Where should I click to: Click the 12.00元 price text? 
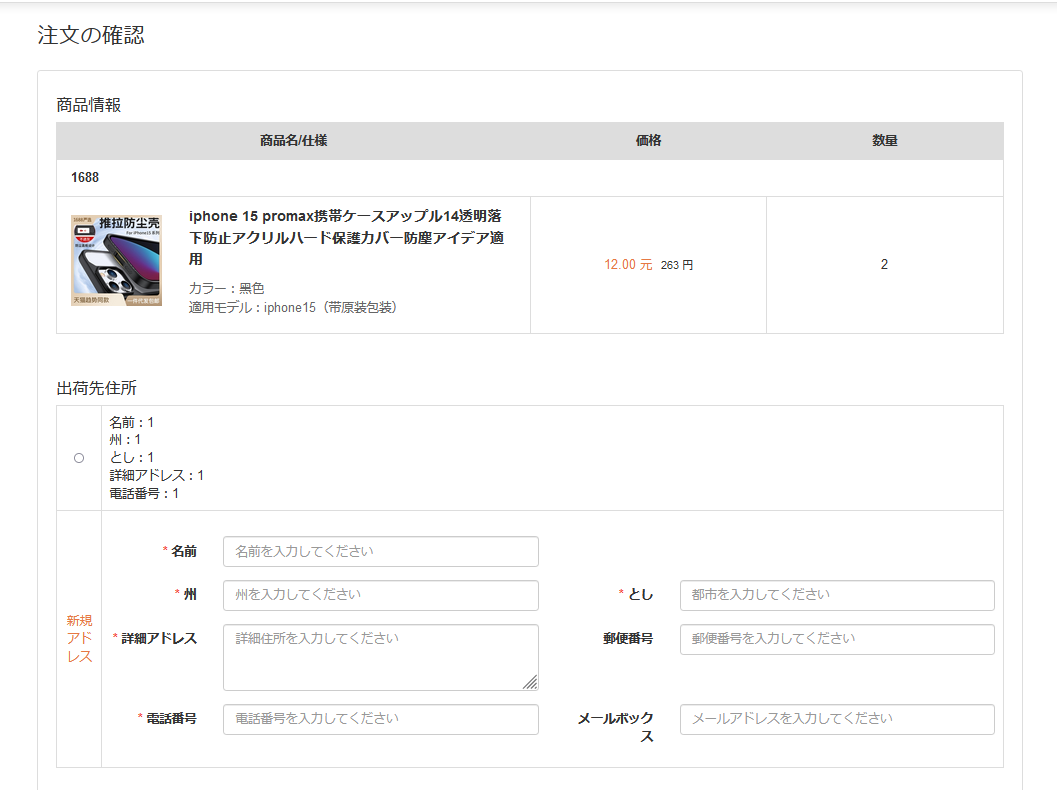click(626, 264)
